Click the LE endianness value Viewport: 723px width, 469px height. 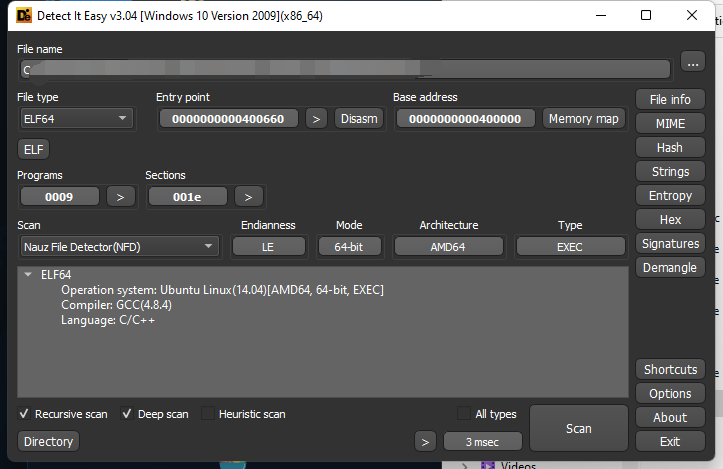coord(268,247)
